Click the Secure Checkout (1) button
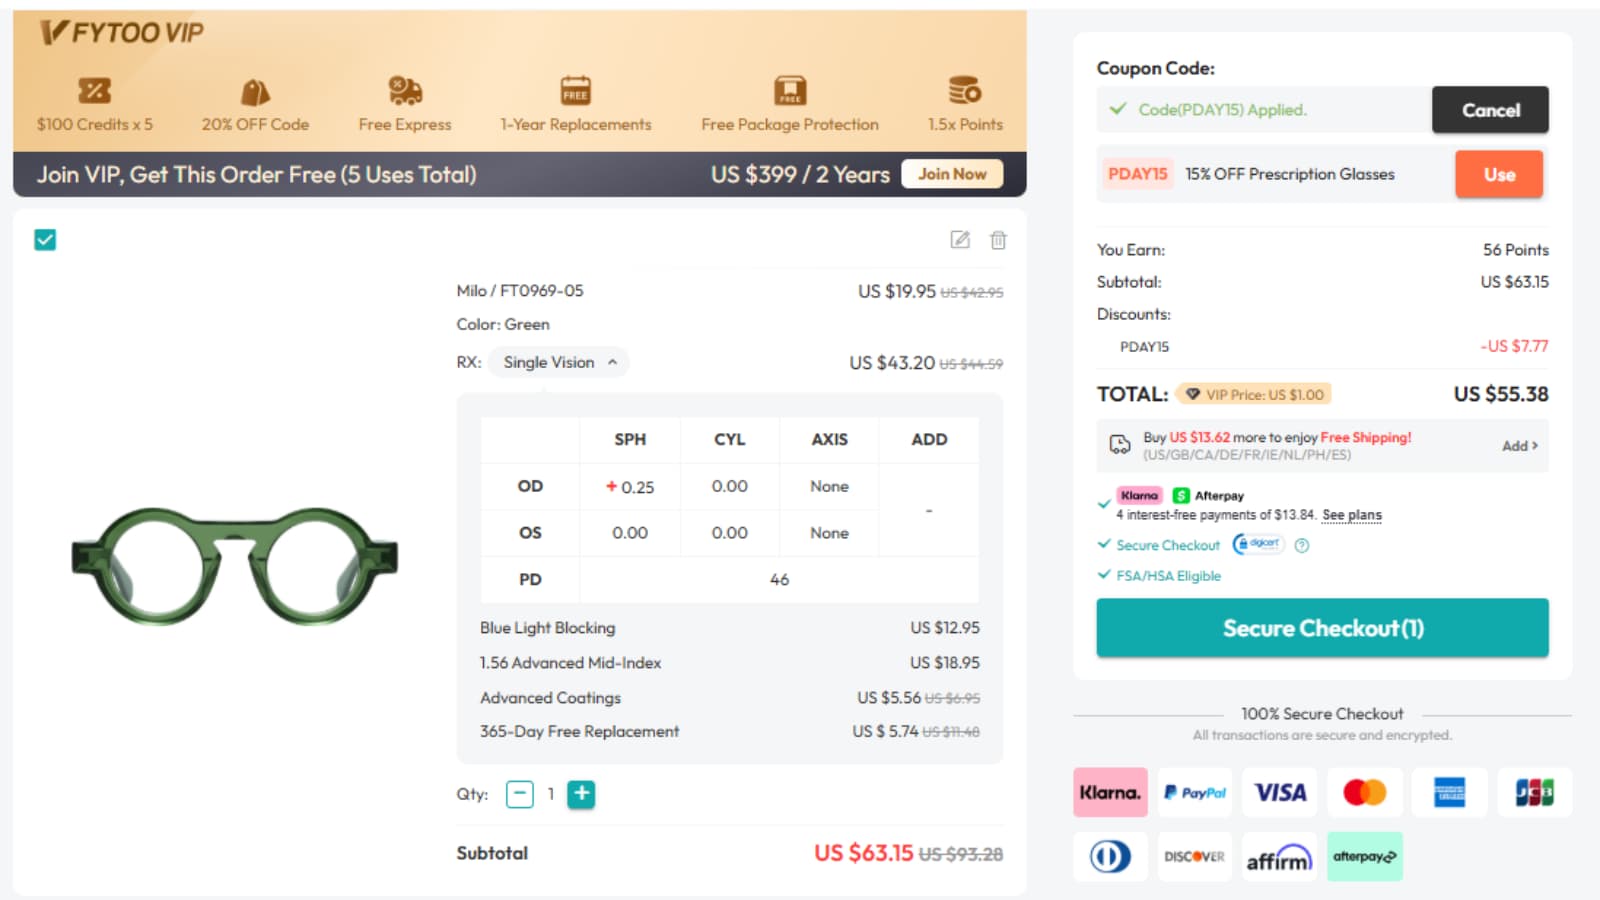 (1322, 628)
